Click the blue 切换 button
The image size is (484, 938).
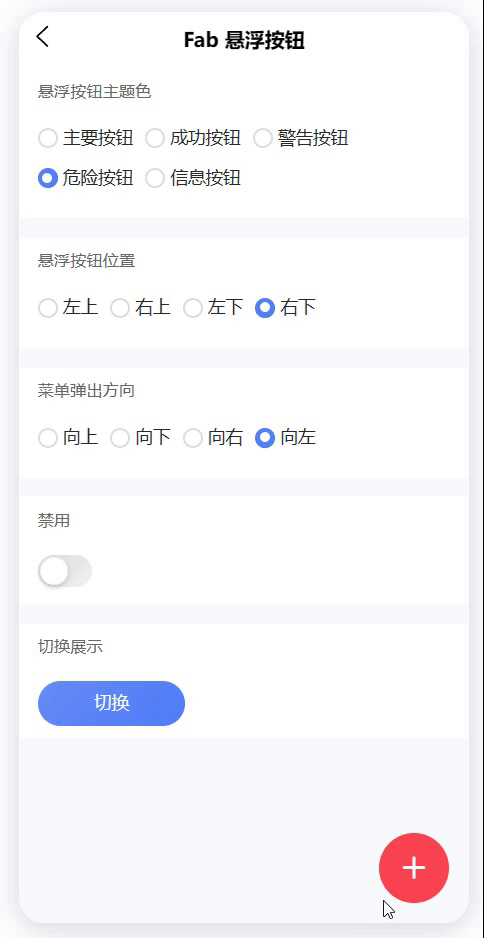click(111, 703)
